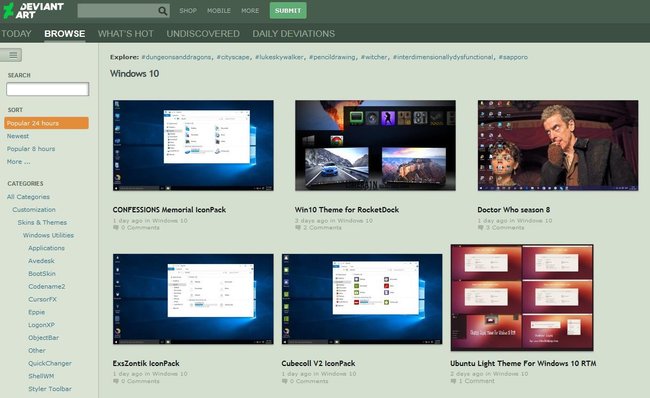Explore the #dungeonsanddragons tag

[x=176, y=57]
